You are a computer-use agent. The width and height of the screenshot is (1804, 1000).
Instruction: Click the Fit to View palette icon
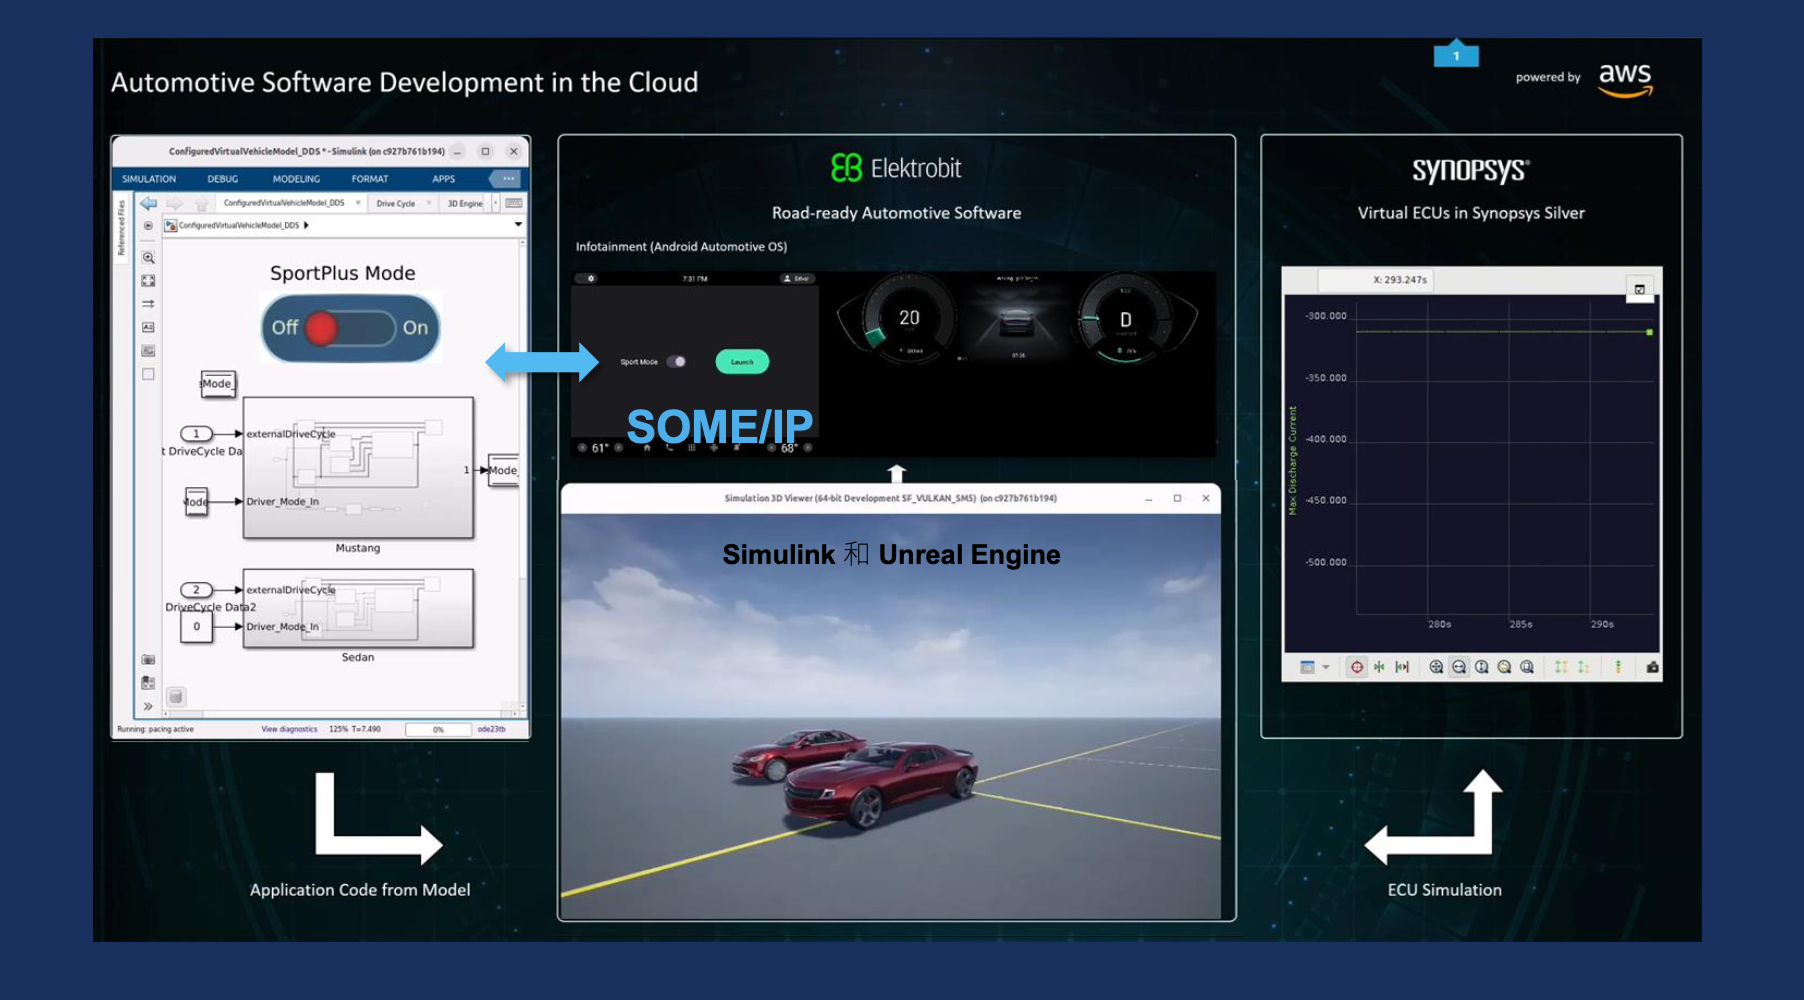(x=148, y=281)
